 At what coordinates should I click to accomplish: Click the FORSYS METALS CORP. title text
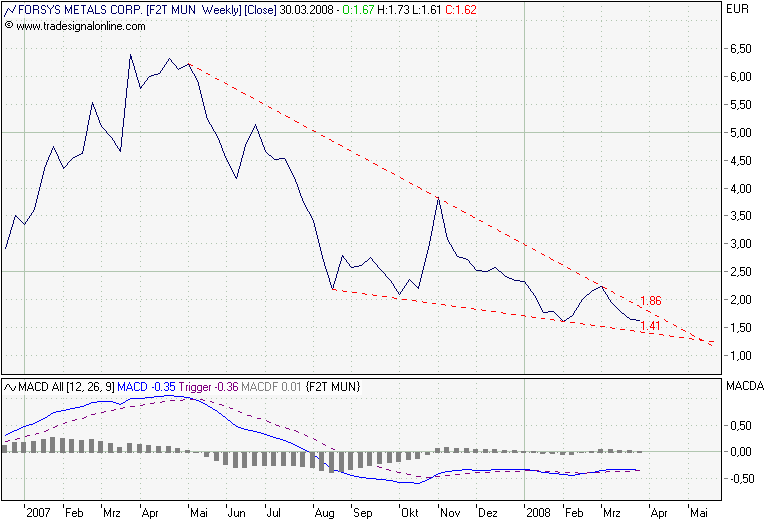(80, 10)
